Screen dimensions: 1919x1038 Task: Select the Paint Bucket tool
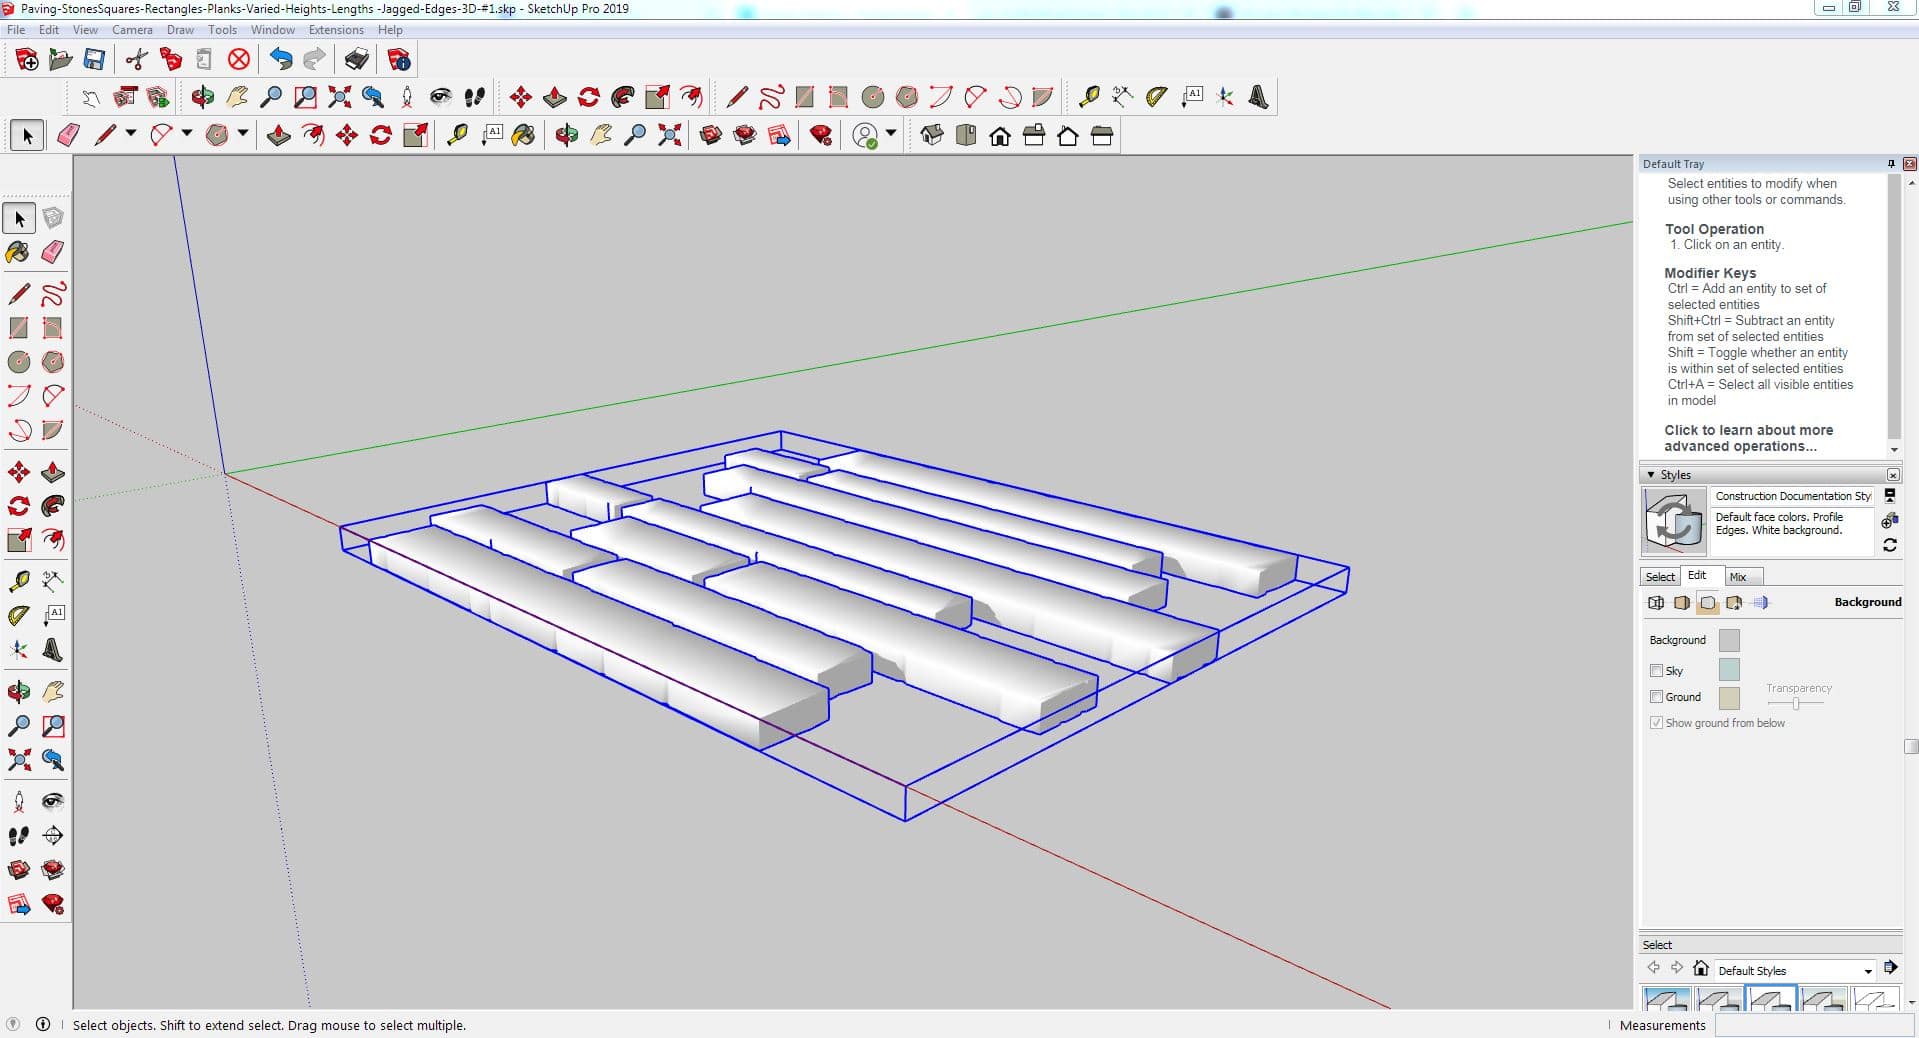pos(18,252)
